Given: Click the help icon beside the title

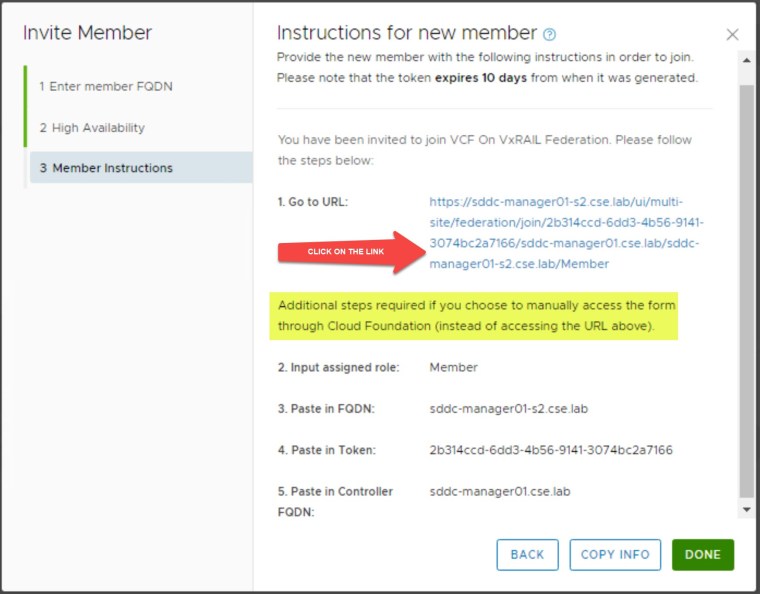Looking at the screenshot, I should pyautogui.click(x=549, y=34).
